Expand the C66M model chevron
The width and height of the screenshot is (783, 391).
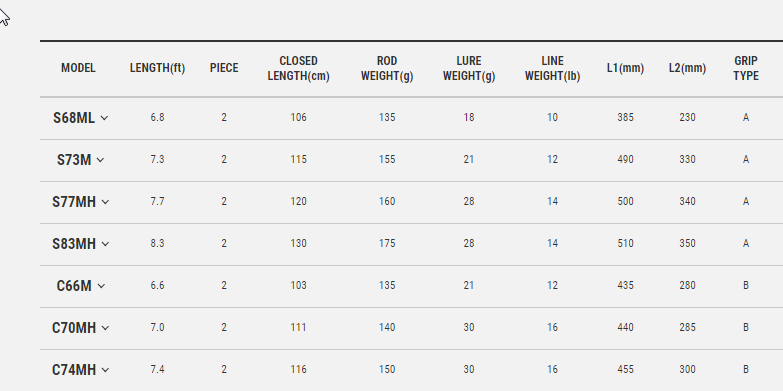101,286
